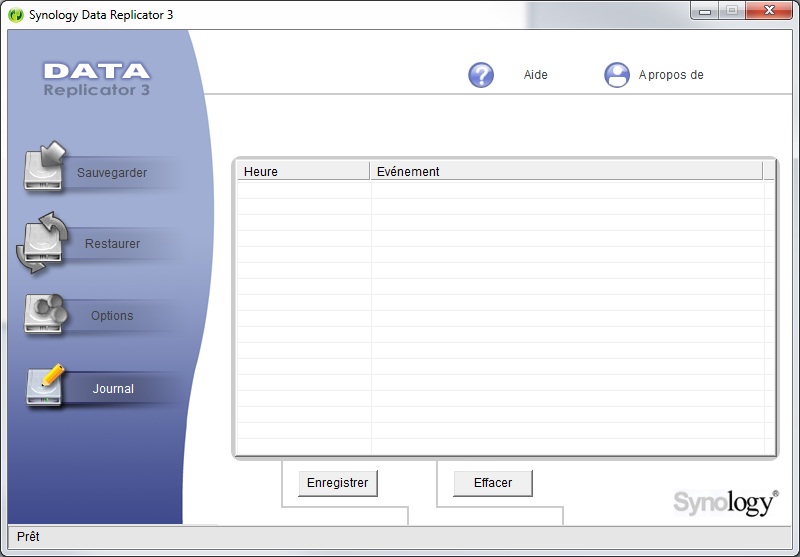The height and width of the screenshot is (557, 800).
Task: Open the A propos de link
Action: tap(671, 75)
